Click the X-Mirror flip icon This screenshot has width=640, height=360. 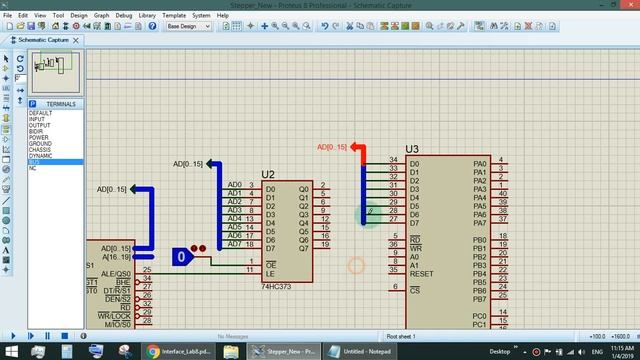tap(20, 90)
